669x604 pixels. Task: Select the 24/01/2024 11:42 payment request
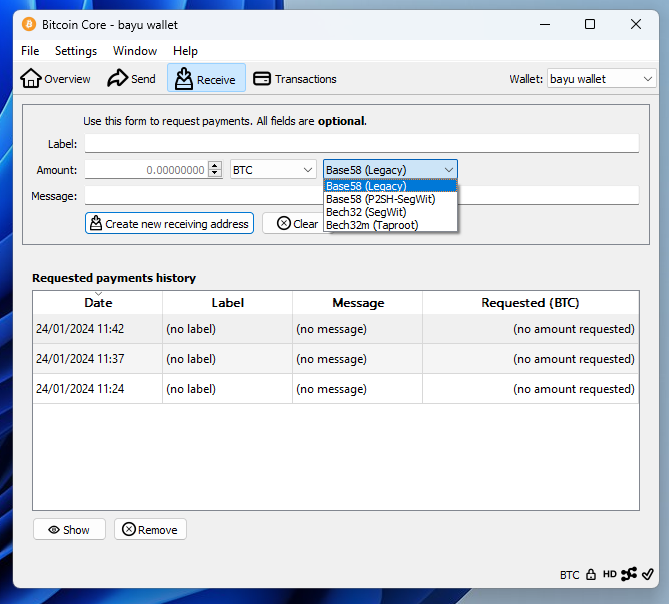click(336, 329)
